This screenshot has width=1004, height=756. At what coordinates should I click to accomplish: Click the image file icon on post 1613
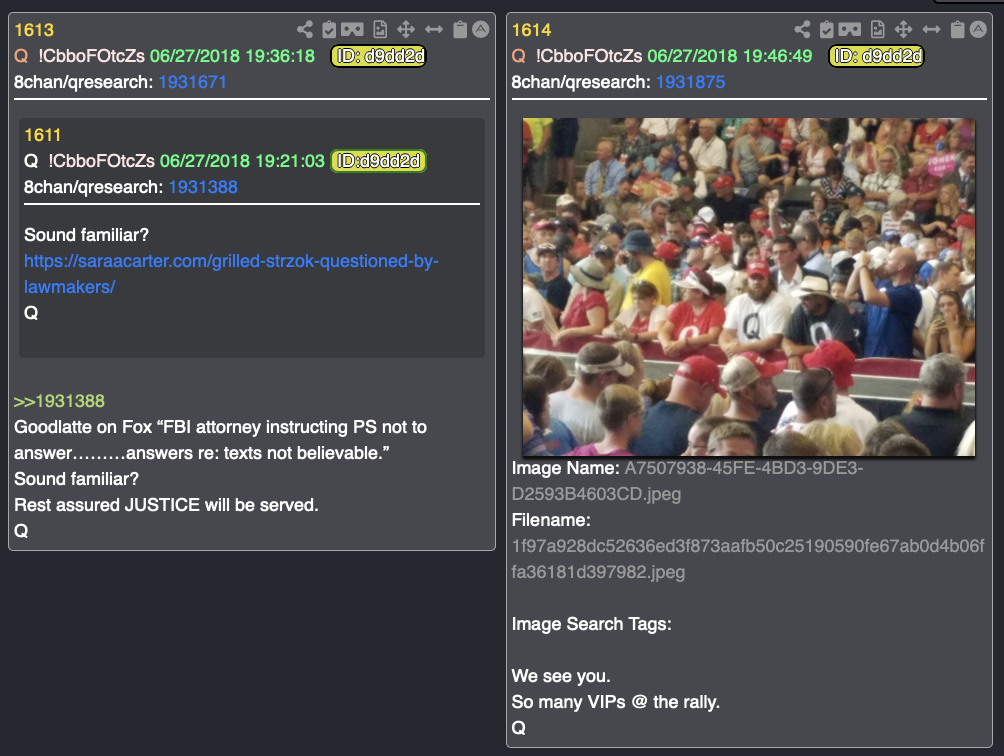click(380, 29)
